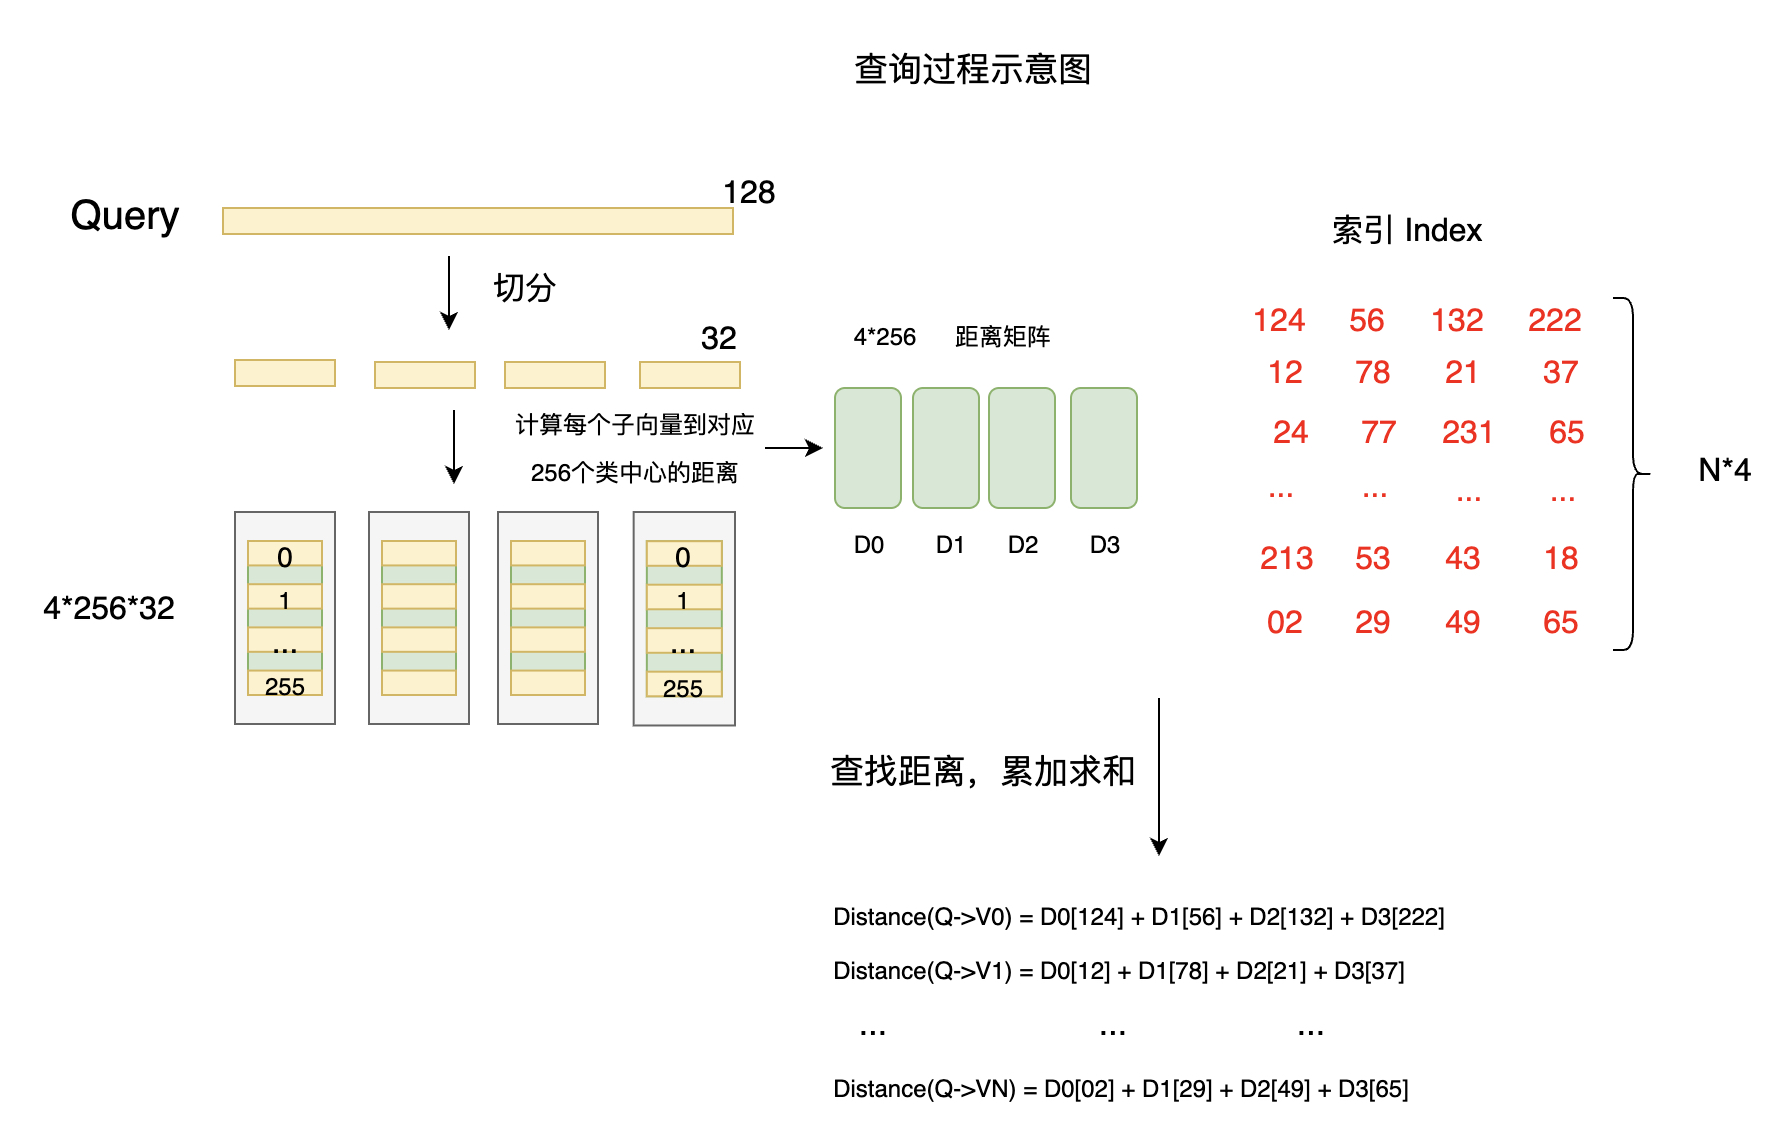
Task: Select the green block above D0
Action: (x=868, y=448)
